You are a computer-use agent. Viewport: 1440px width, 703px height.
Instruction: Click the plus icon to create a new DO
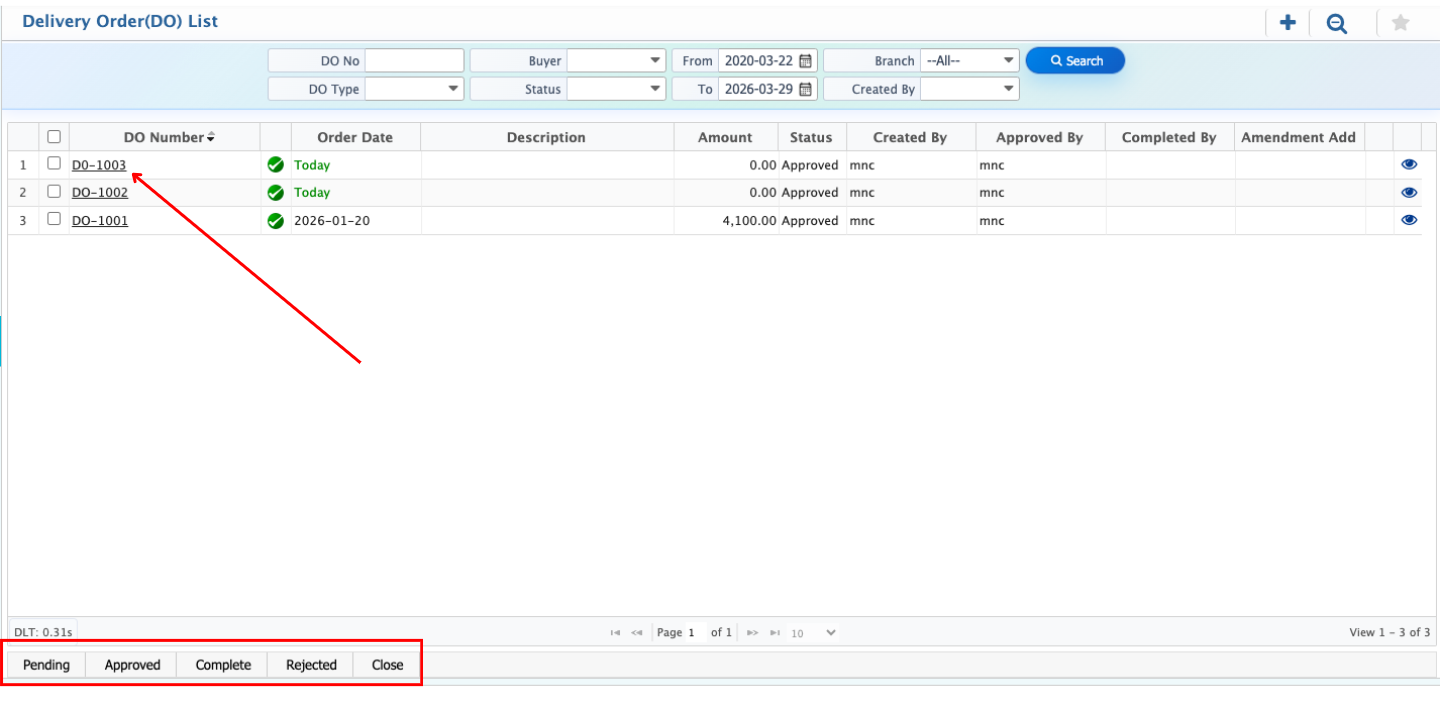point(1287,22)
